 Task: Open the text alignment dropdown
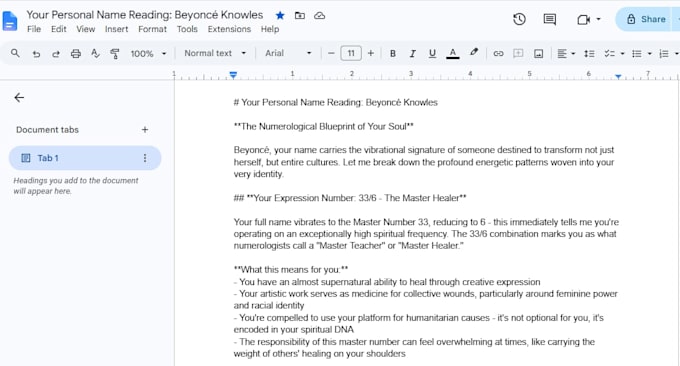pos(566,53)
